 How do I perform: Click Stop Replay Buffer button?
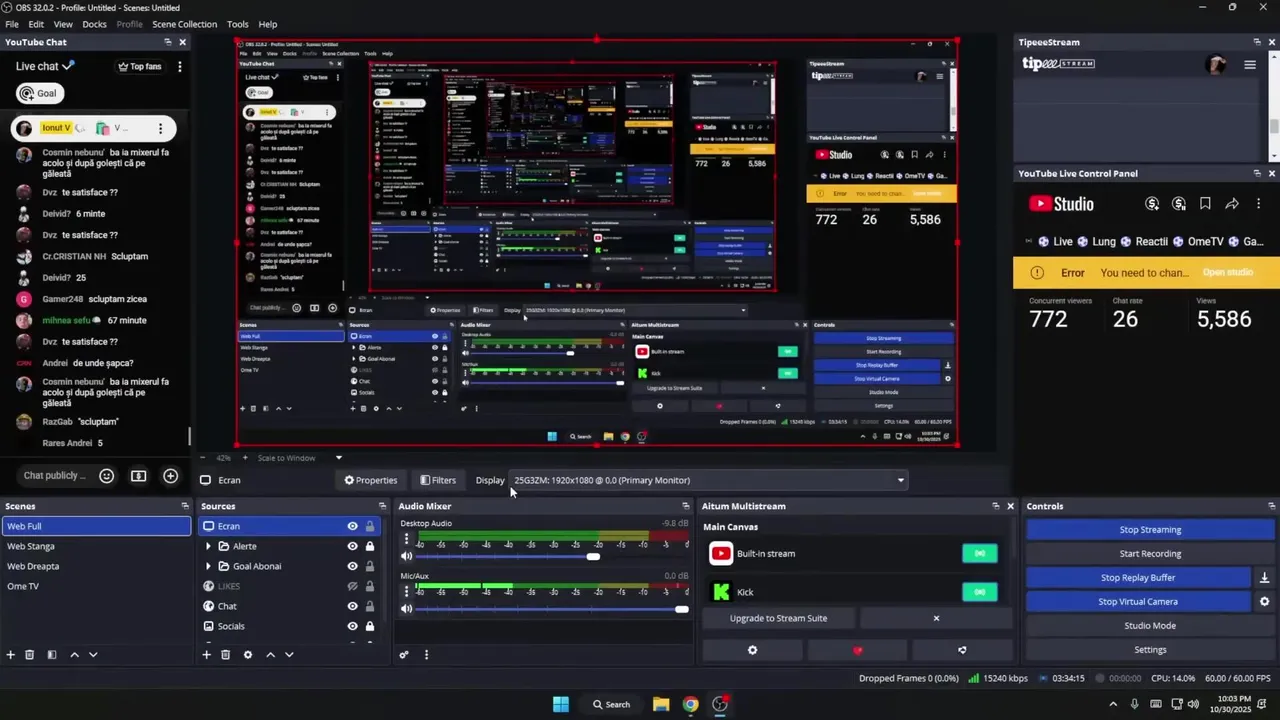1138,578
